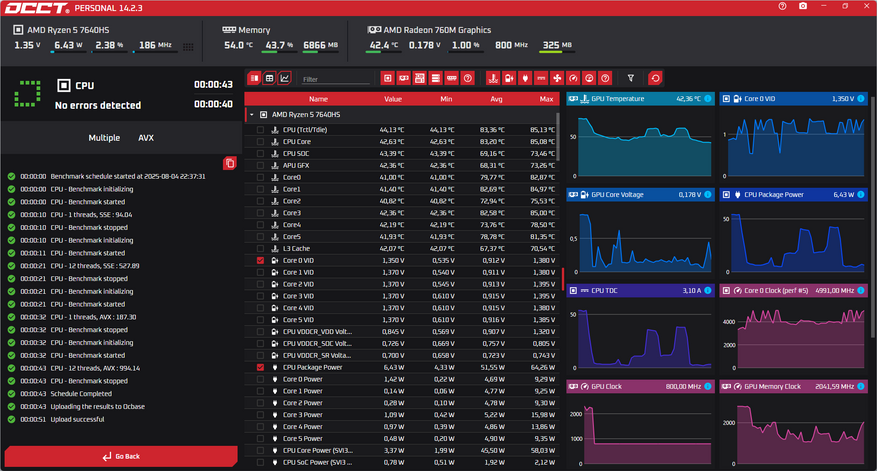Select the Core 0 Clock graph panel
The image size is (877, 471).
(794, 328)
